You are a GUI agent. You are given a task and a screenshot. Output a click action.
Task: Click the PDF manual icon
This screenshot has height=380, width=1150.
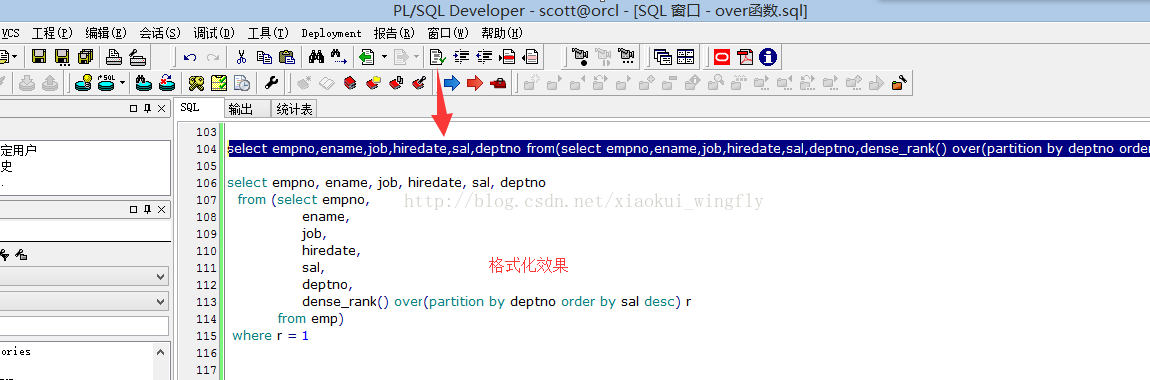click(x=745, y=56)
